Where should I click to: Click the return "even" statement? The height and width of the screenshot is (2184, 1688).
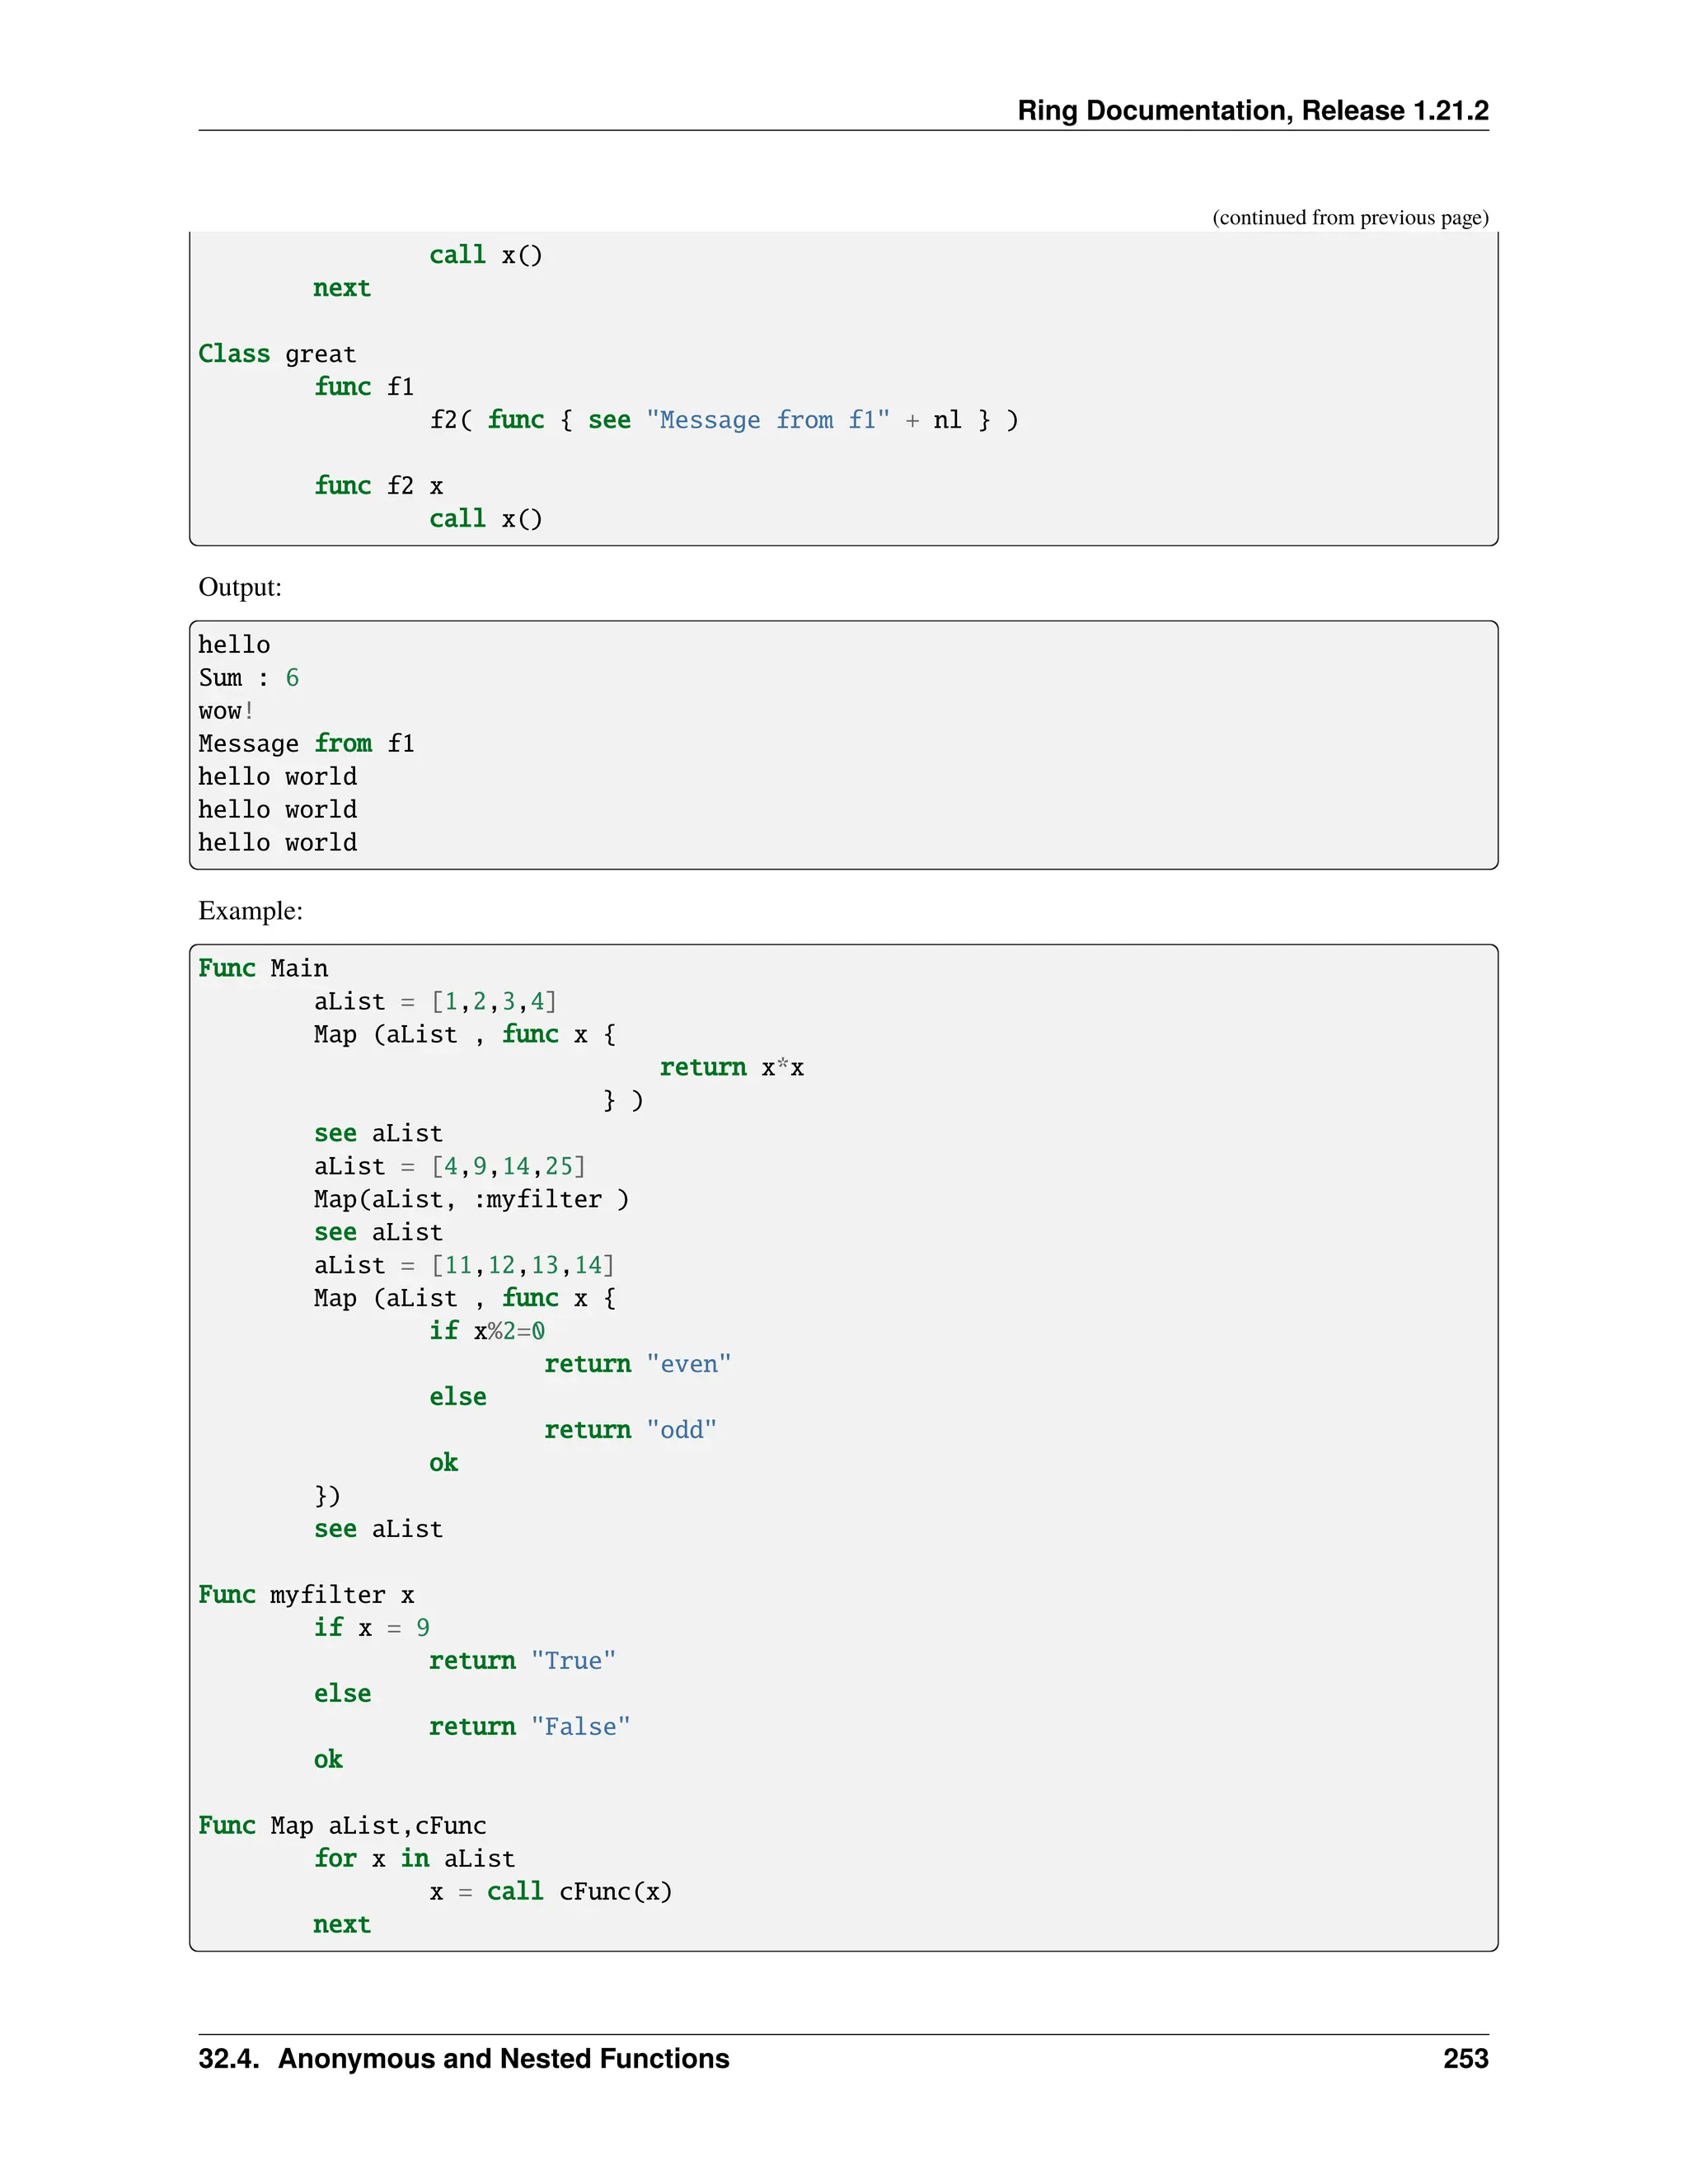pyautogui.click(x=637, y=1364)
